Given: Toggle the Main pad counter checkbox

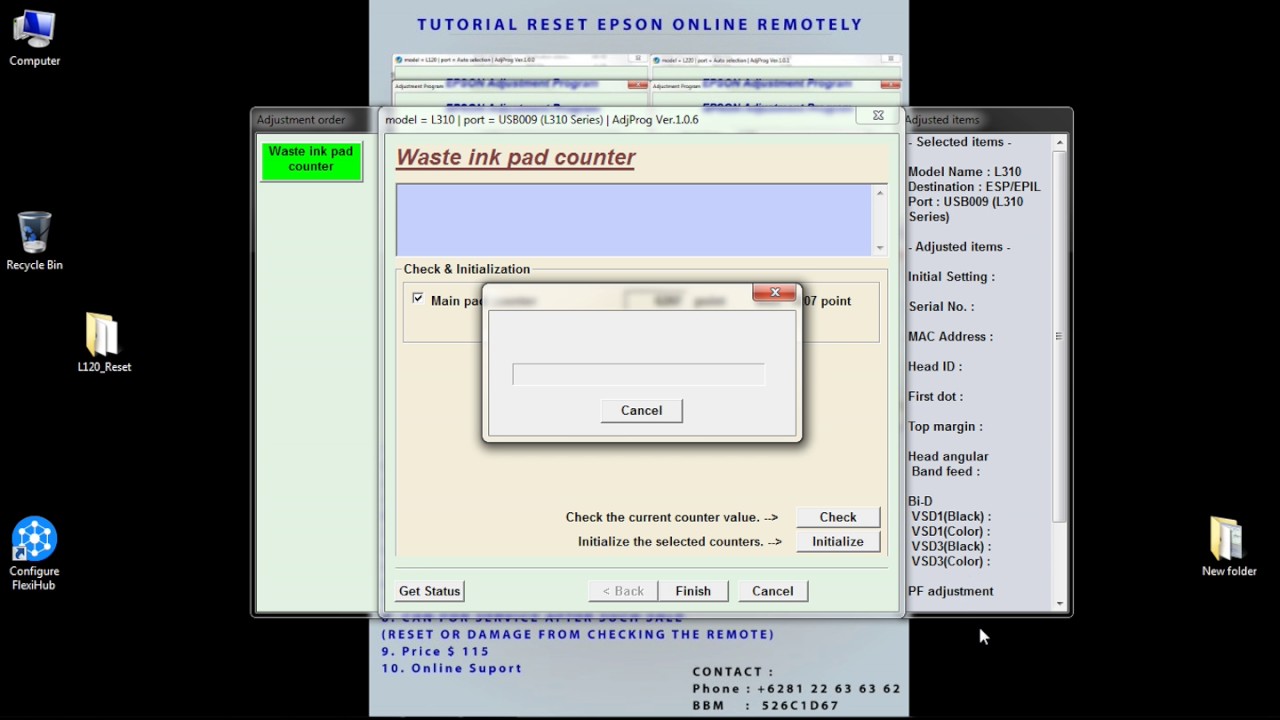Looking at the screenshot, I should (x=418, y=299).
